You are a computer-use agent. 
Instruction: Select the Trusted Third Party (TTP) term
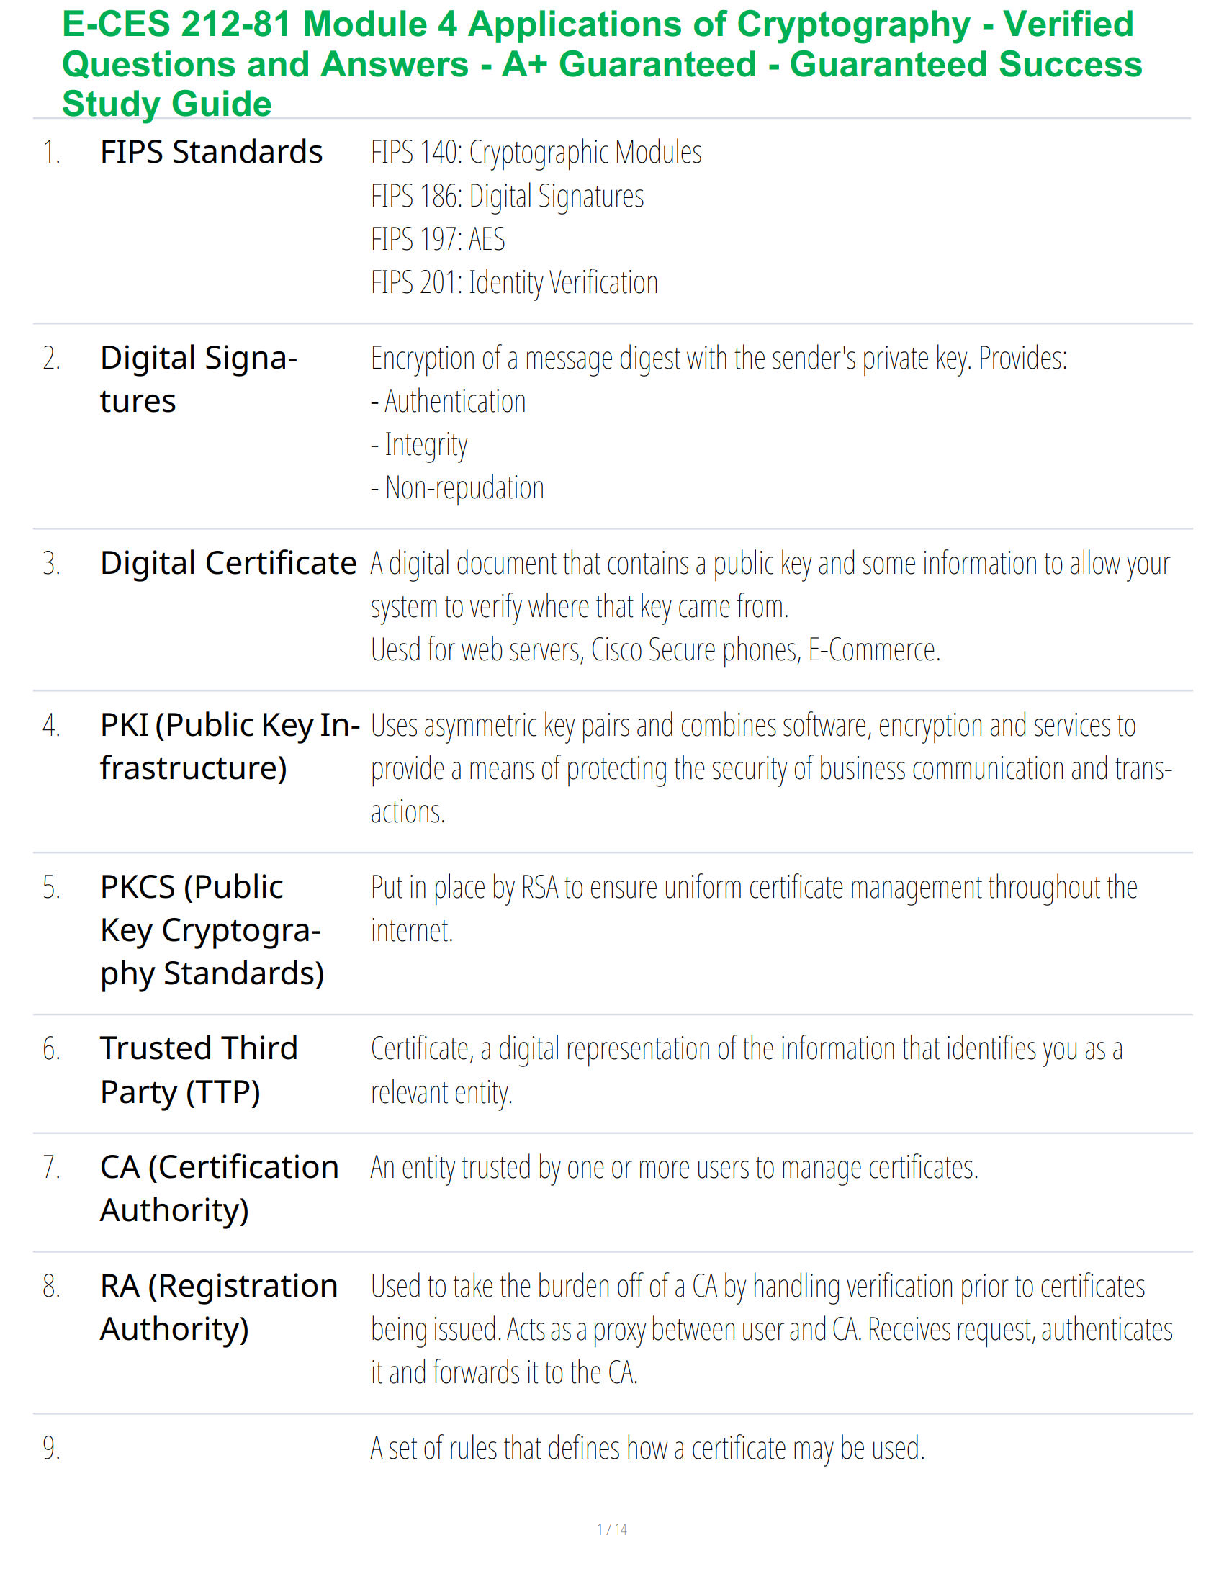pyautogui.click(x=199, y=1070)
